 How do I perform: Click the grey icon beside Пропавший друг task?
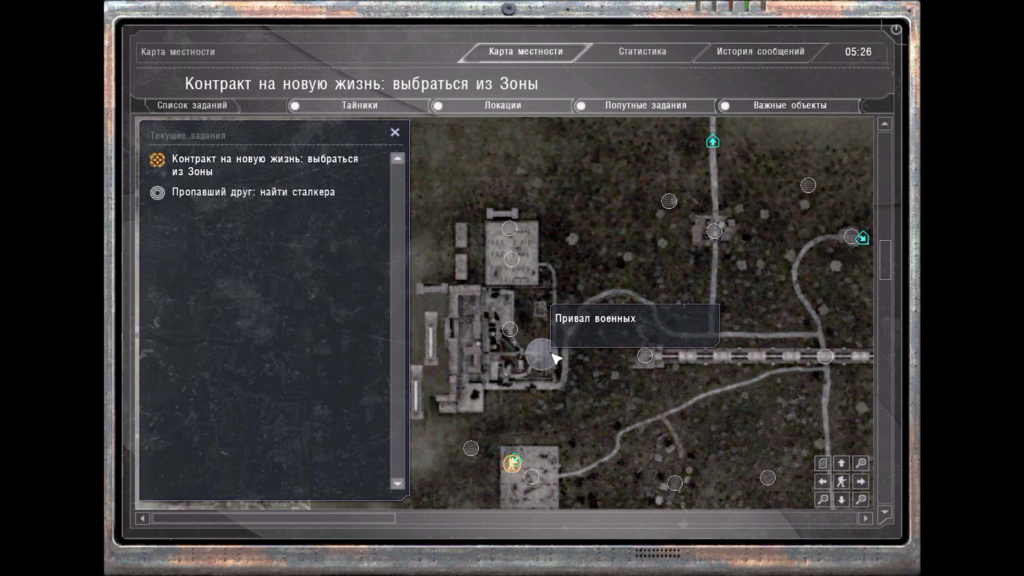[x=157, y=193]
